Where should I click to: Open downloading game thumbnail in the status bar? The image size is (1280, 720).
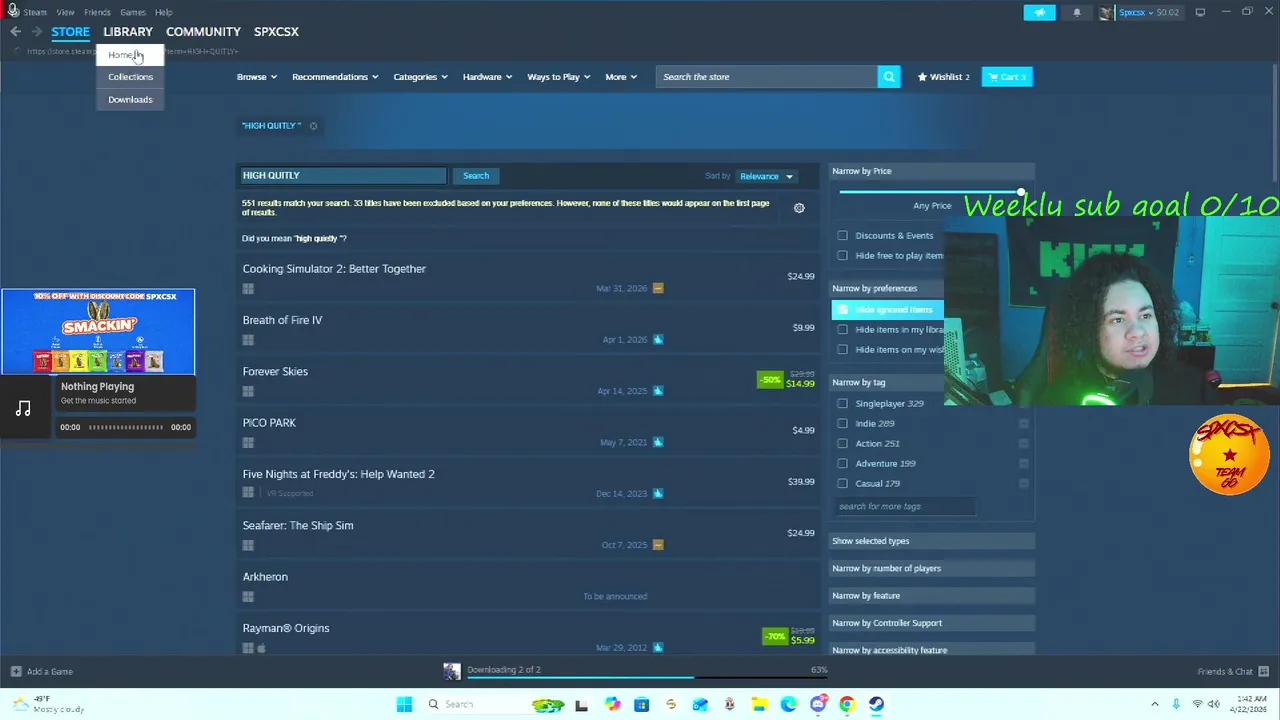coord(452,671)
